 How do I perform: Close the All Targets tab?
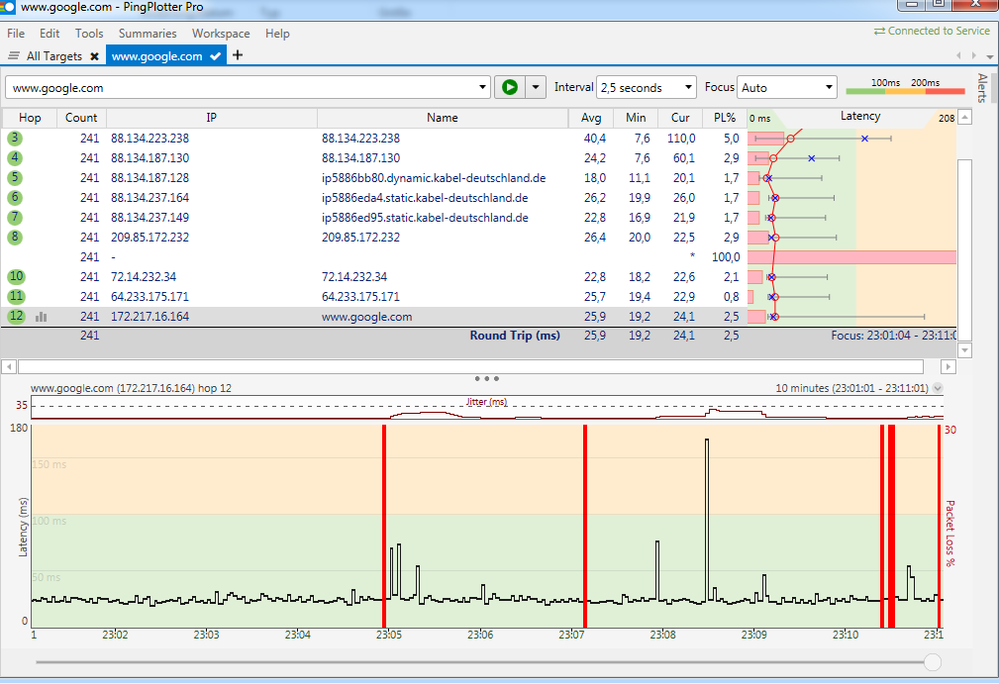click(x=94, y=57)
